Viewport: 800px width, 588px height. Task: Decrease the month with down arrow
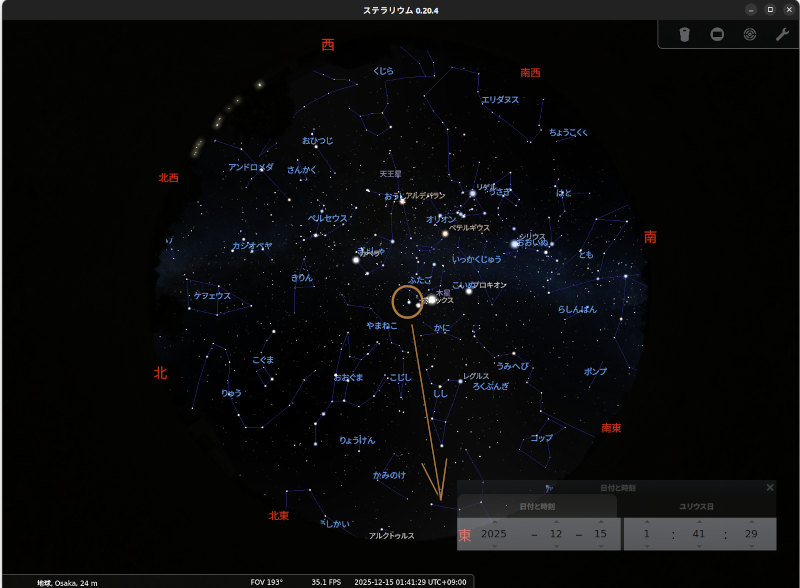click(556, 547)
